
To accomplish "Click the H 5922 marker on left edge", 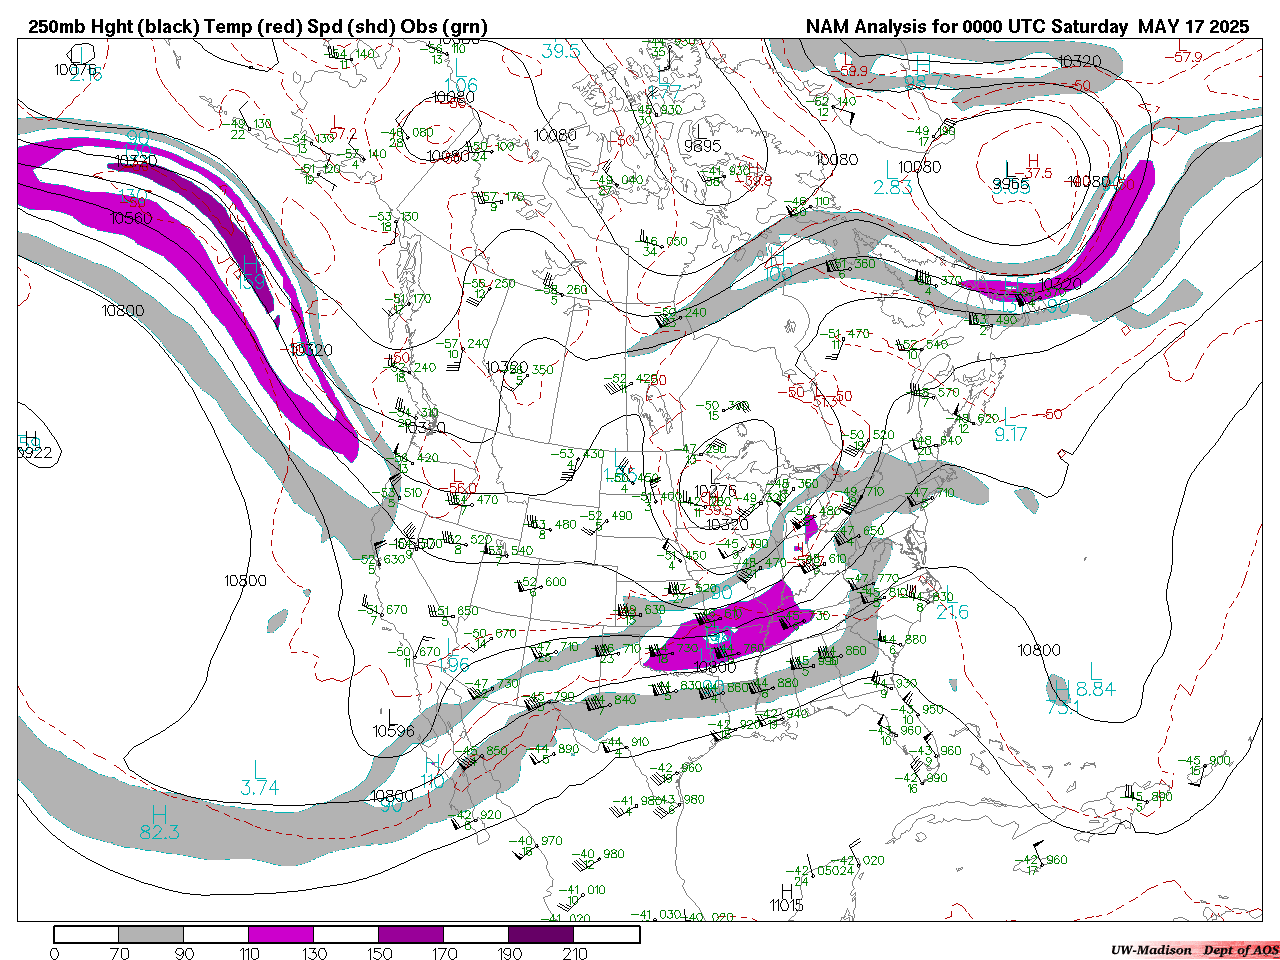I will coord(33,447).
